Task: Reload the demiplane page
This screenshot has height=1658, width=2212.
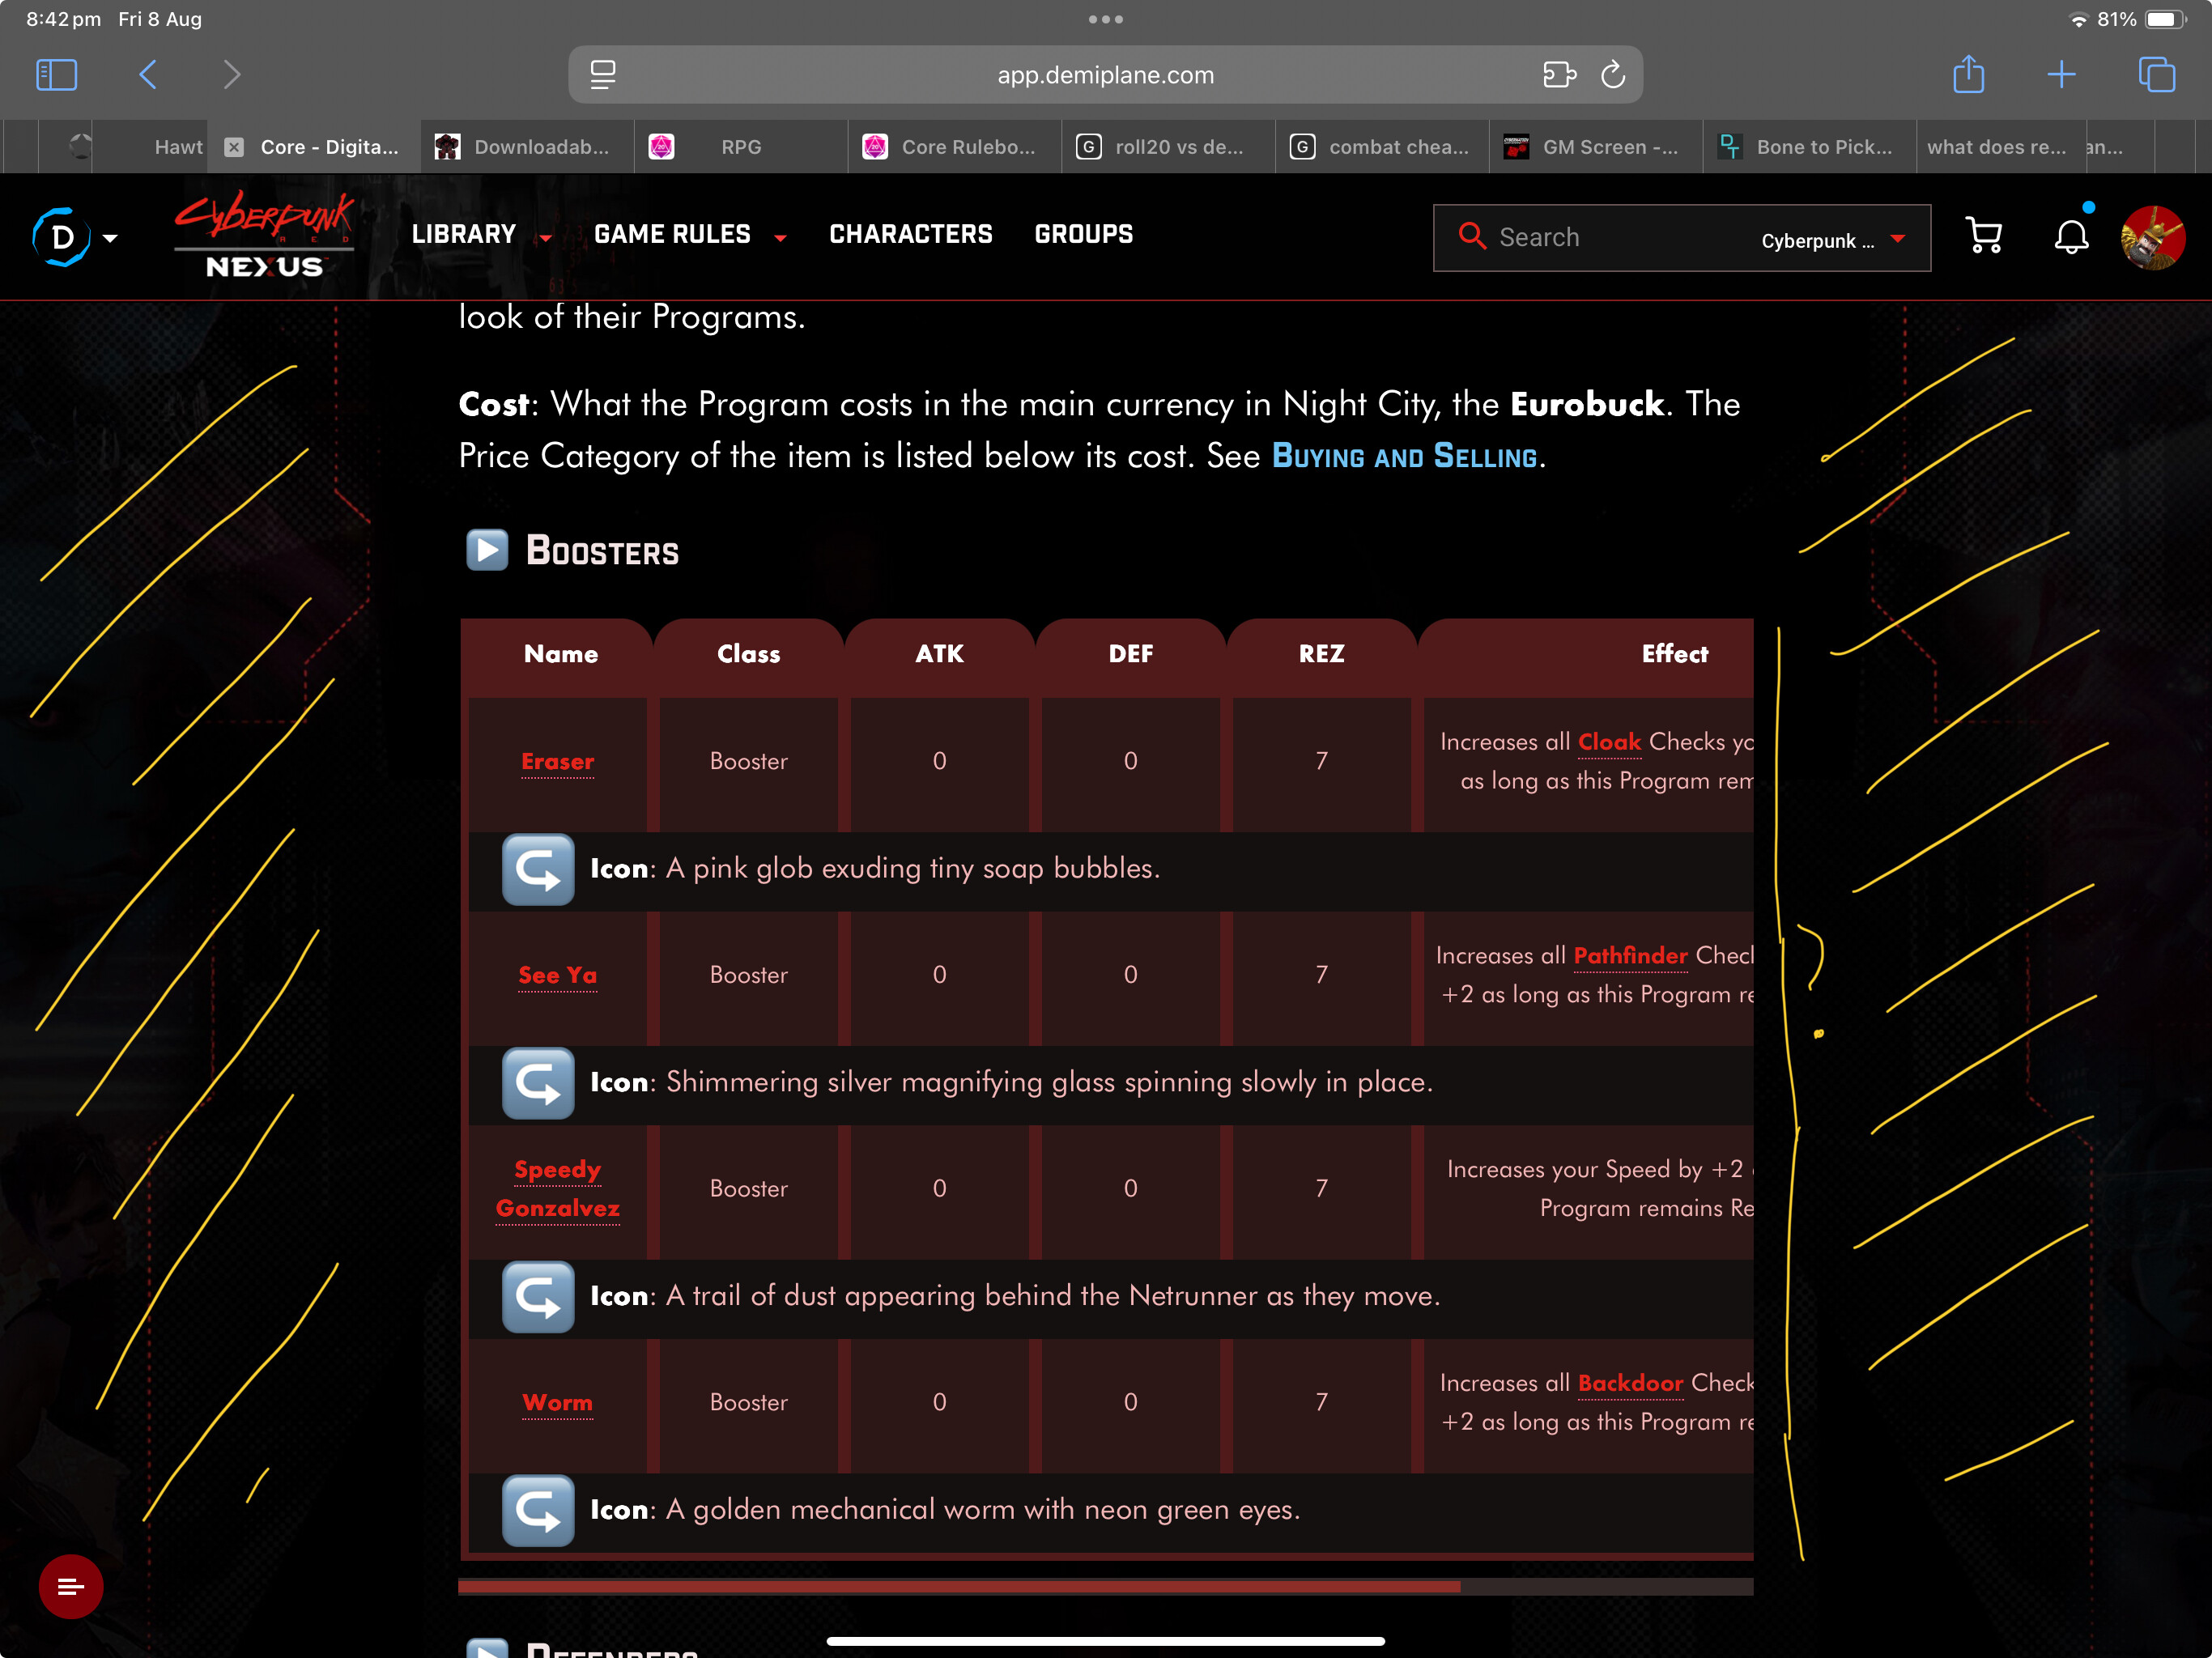Action: tap(1613, 75)
